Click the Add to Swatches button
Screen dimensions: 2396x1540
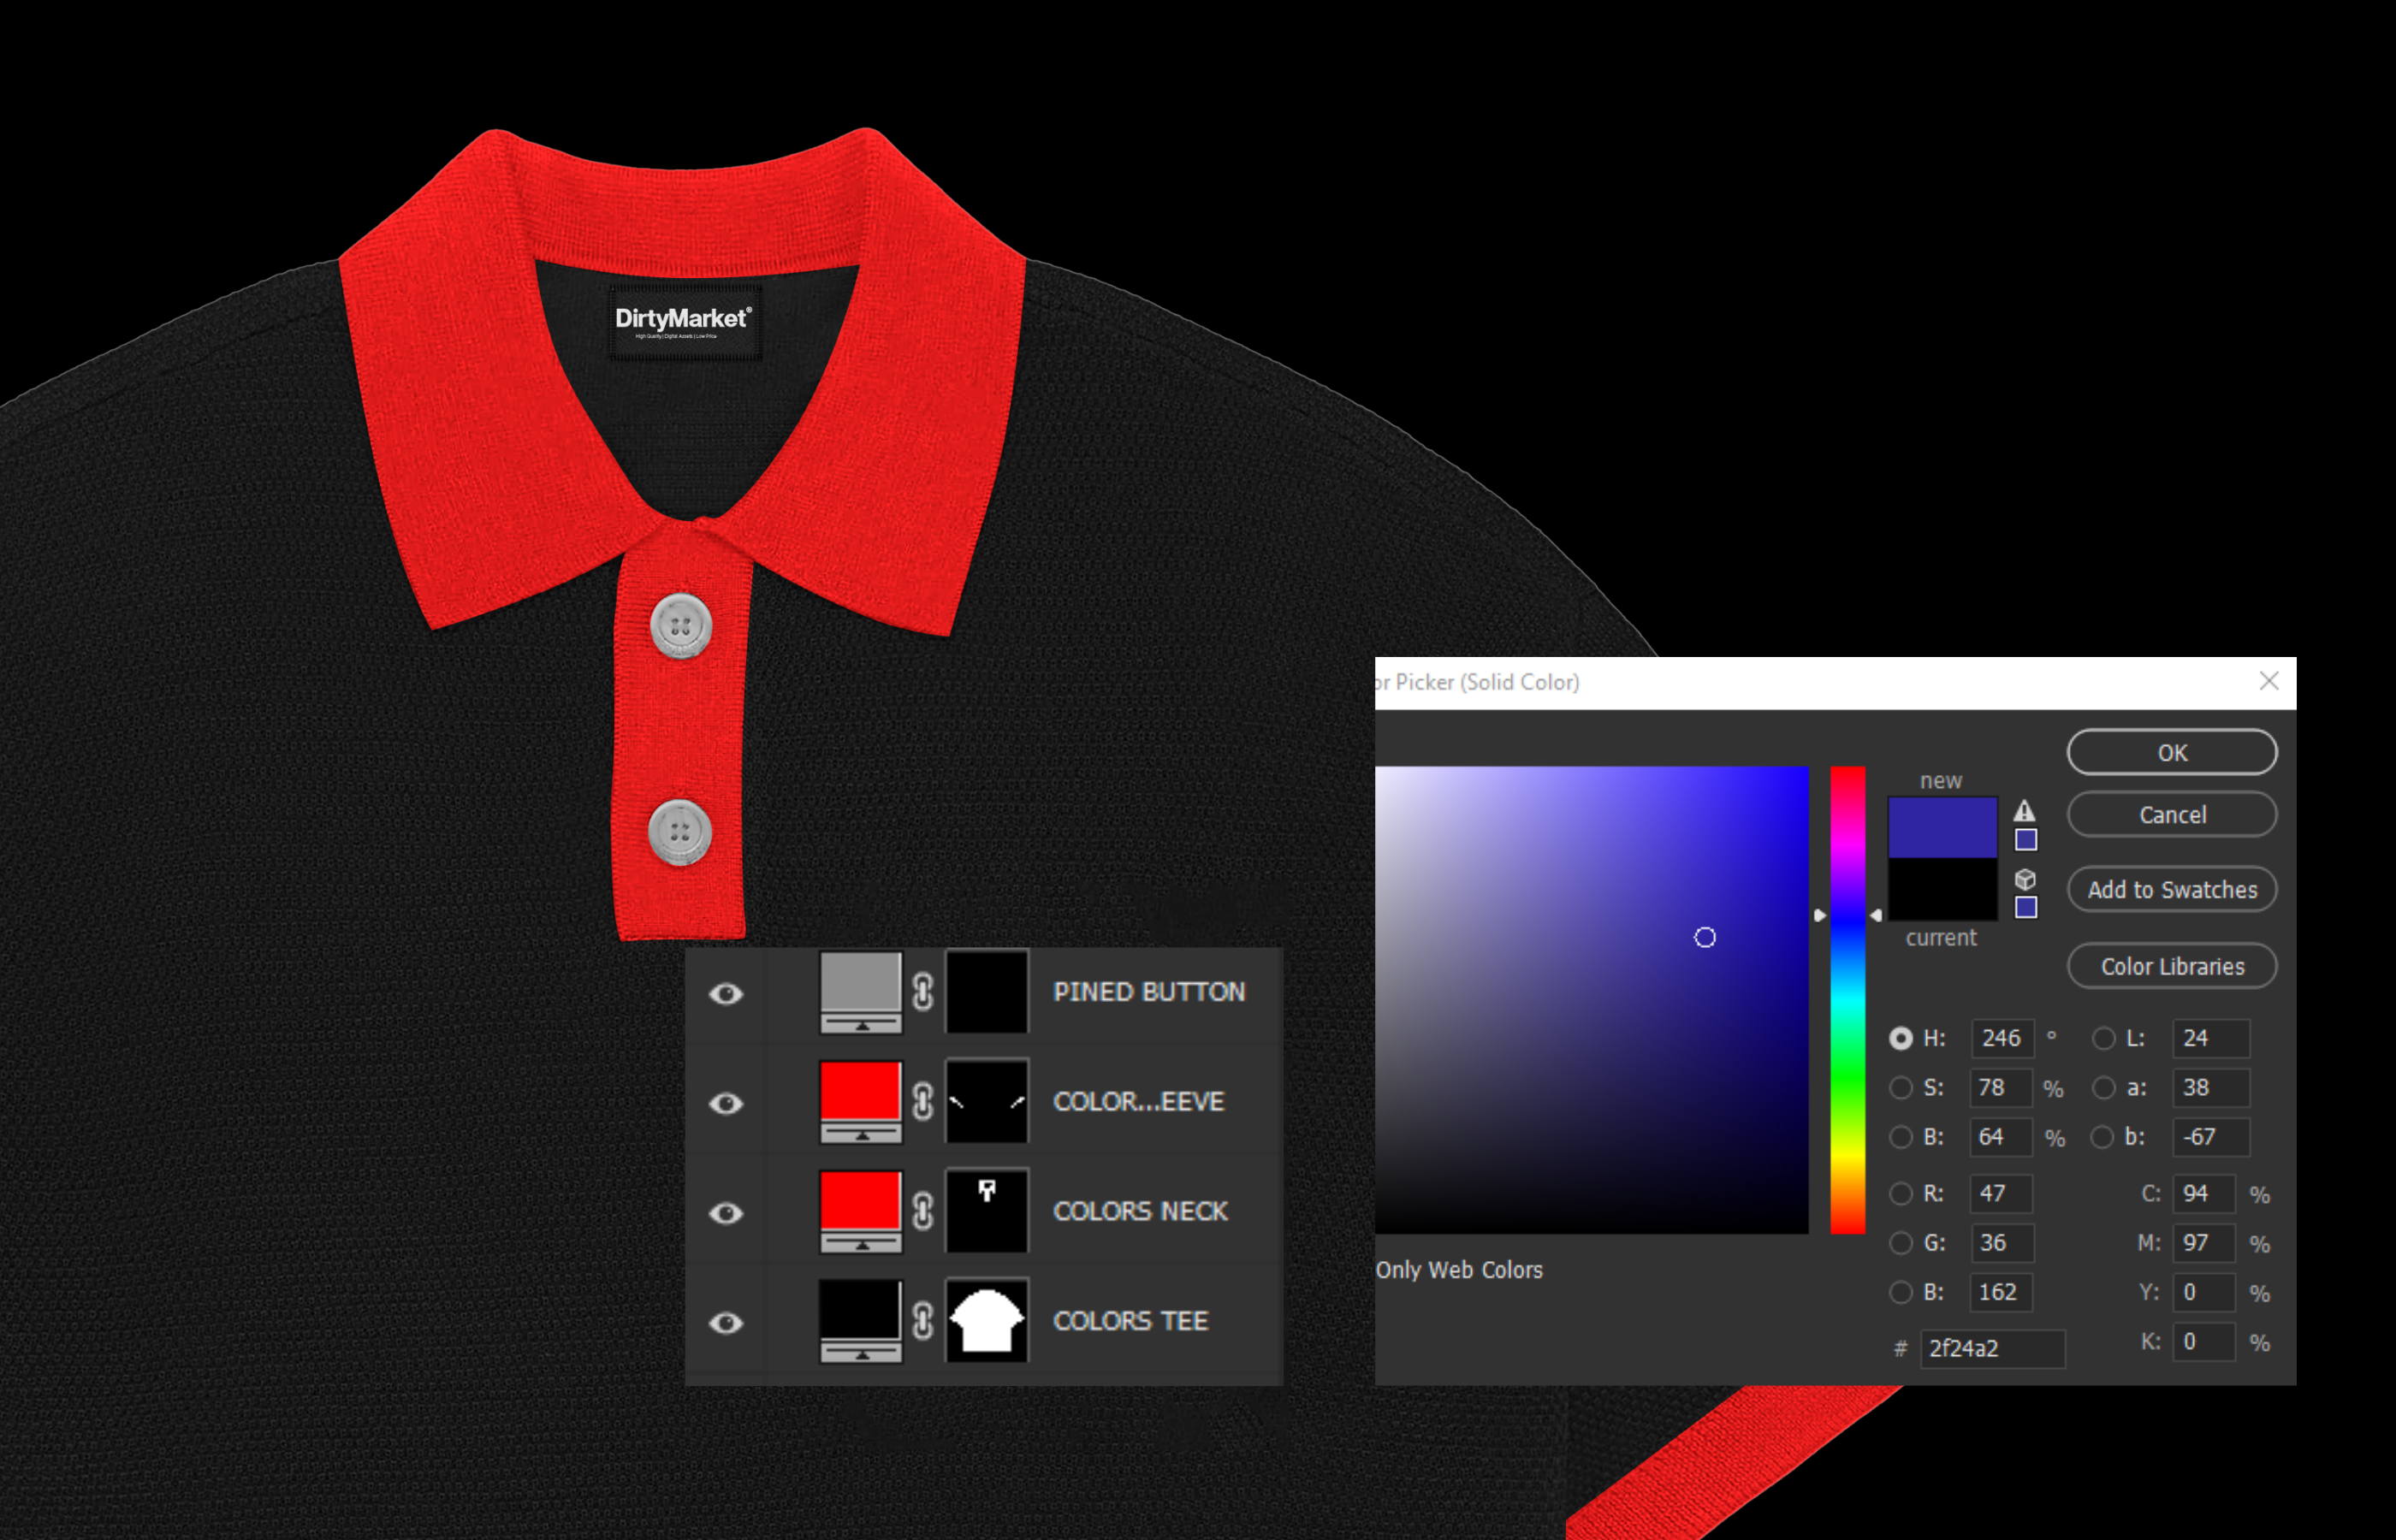2171,890
